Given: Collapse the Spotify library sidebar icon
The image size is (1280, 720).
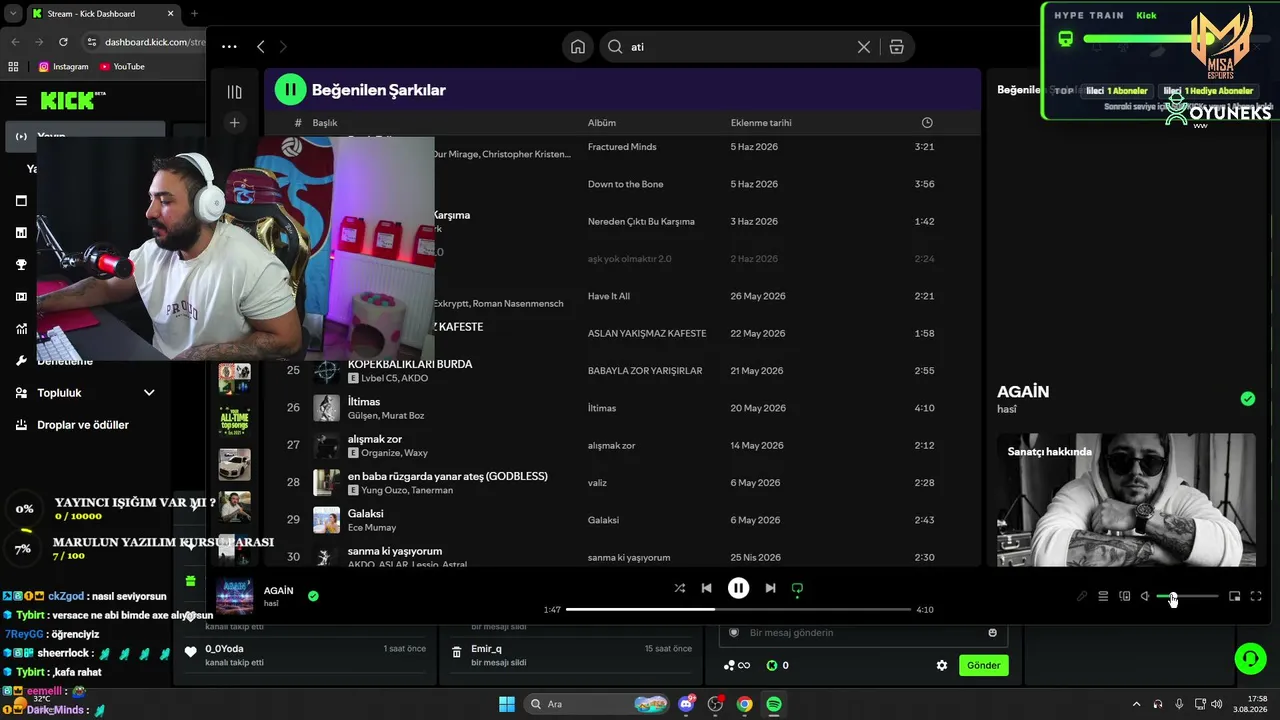Looking at the screenshot, I should click(x=235, y=92).
